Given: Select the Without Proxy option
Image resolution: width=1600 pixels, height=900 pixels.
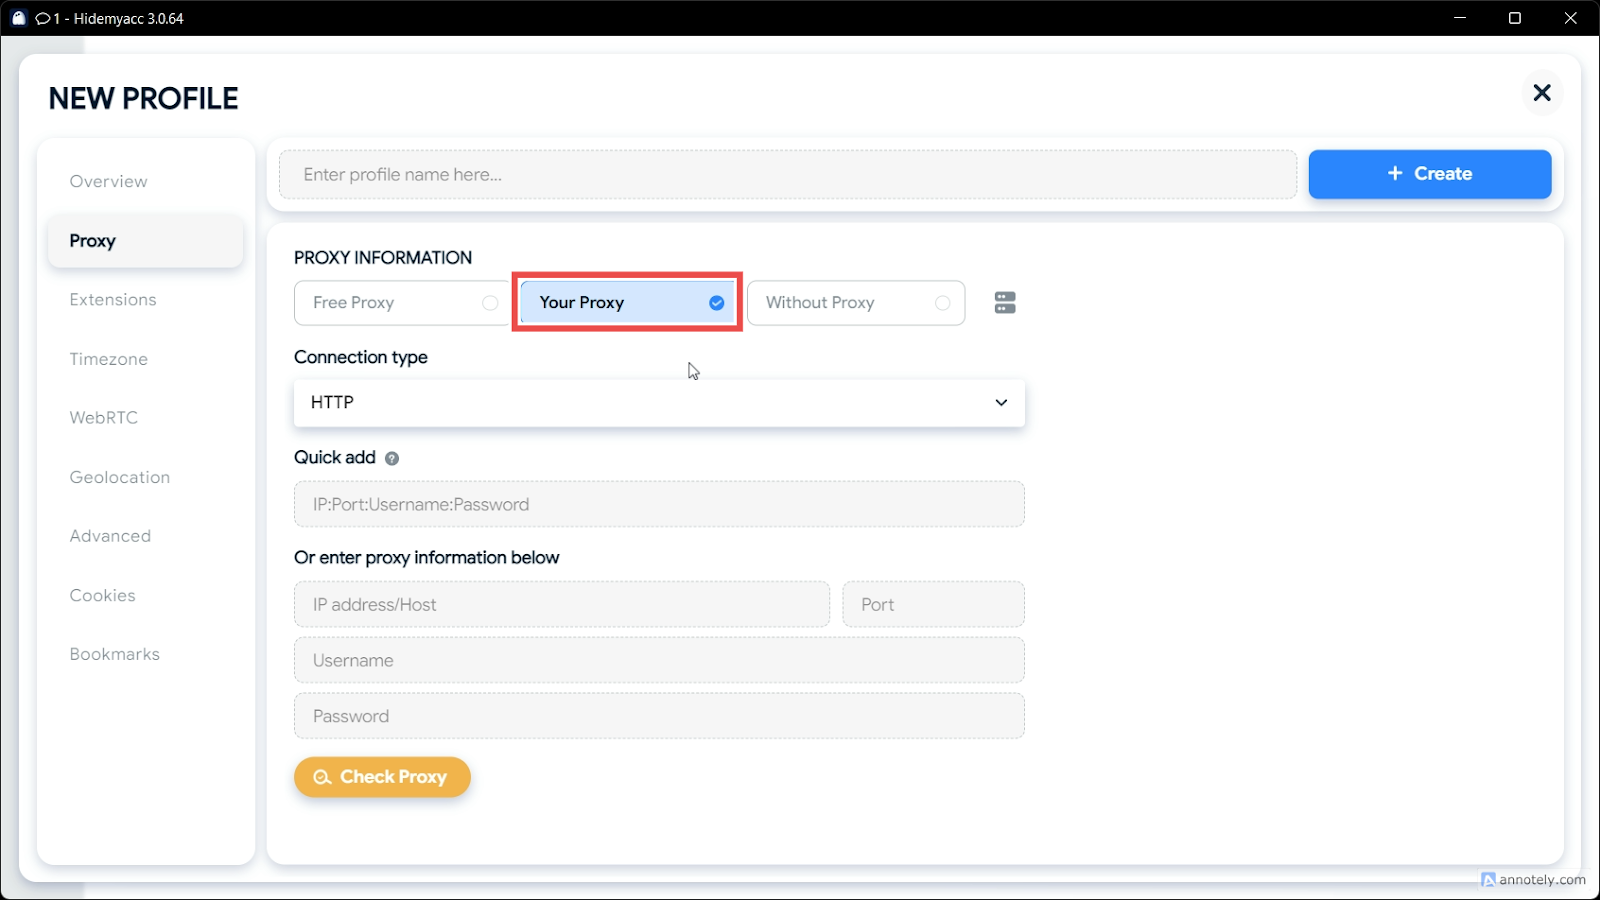Looking at the screenshot, I should (x=856, y=303).
